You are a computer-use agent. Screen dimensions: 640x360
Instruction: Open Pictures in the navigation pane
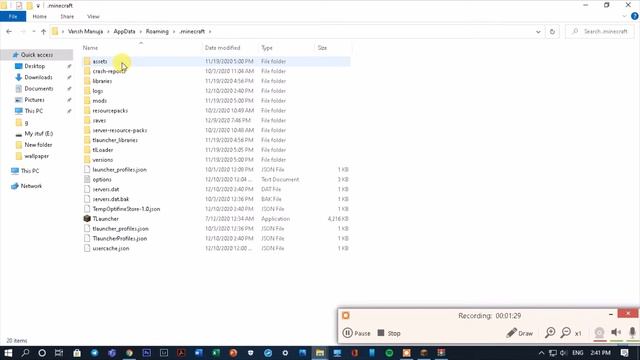point(34,100)
